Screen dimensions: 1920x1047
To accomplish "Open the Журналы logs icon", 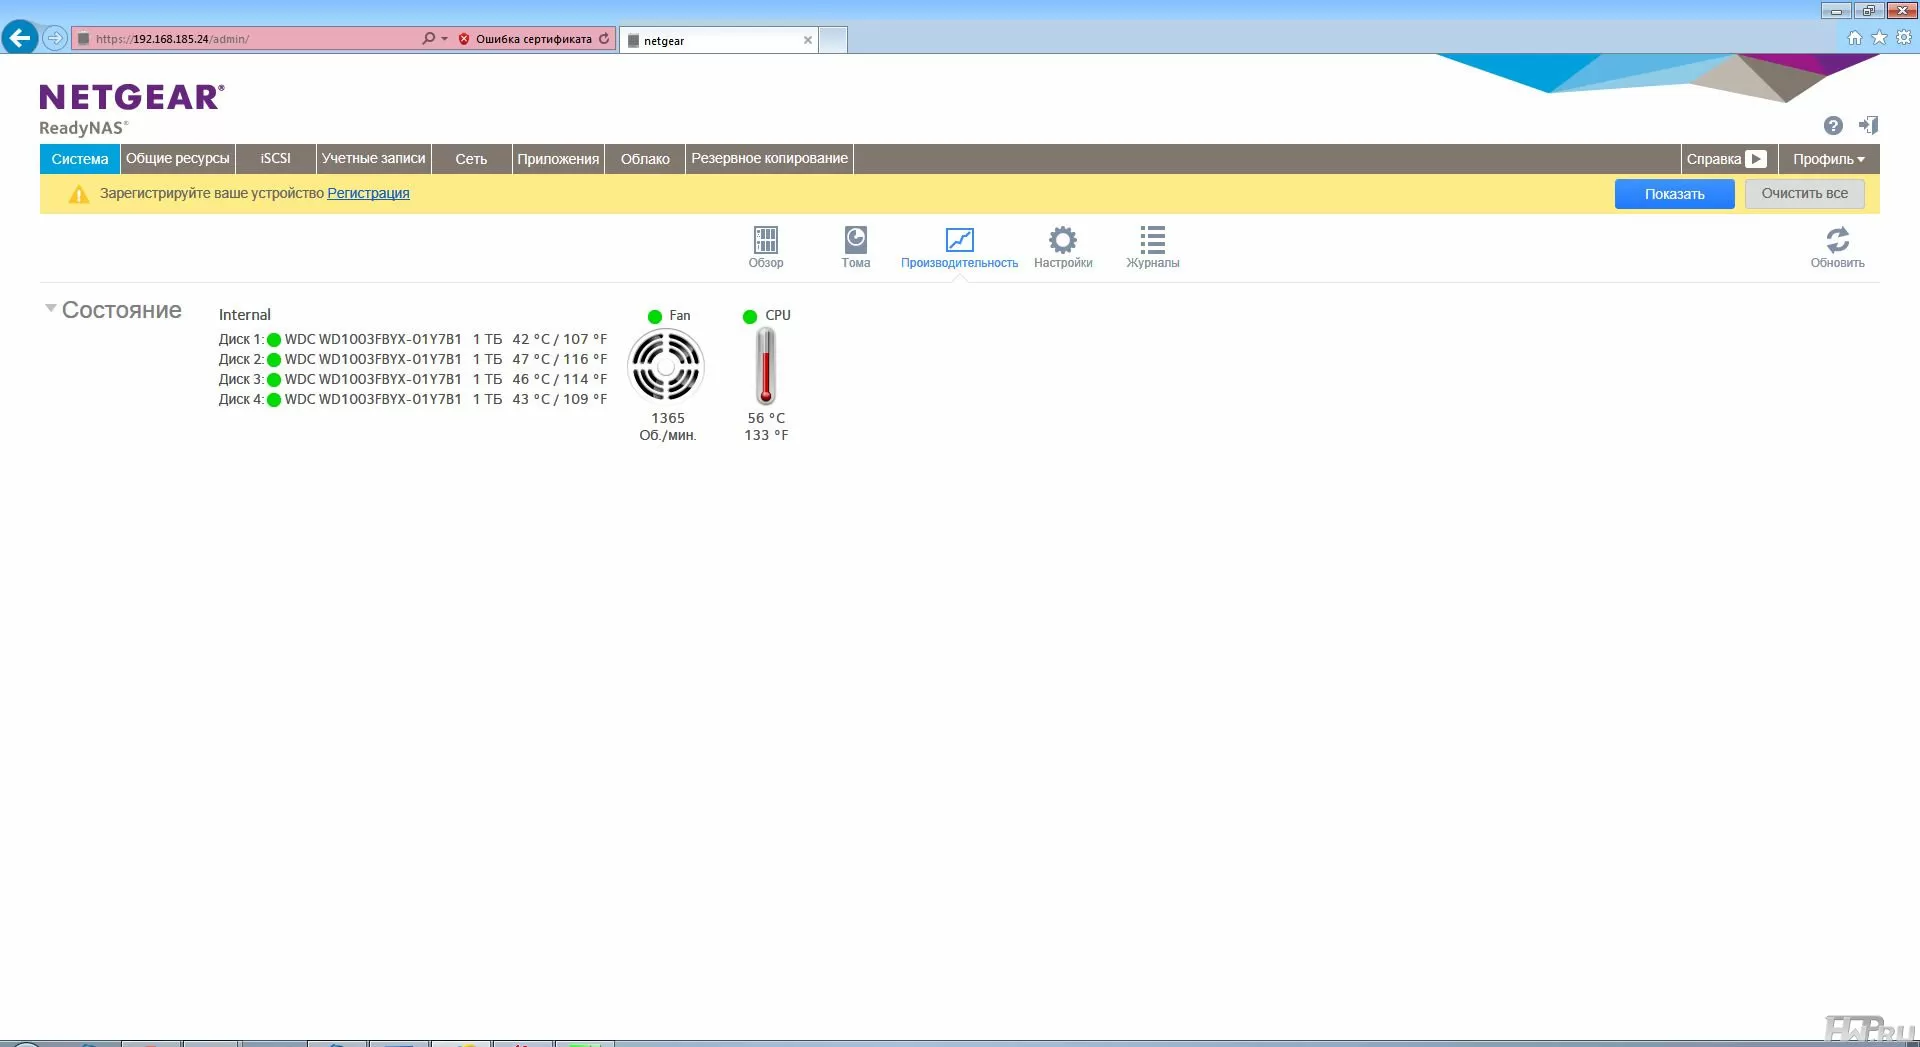I will [1152, 246].
